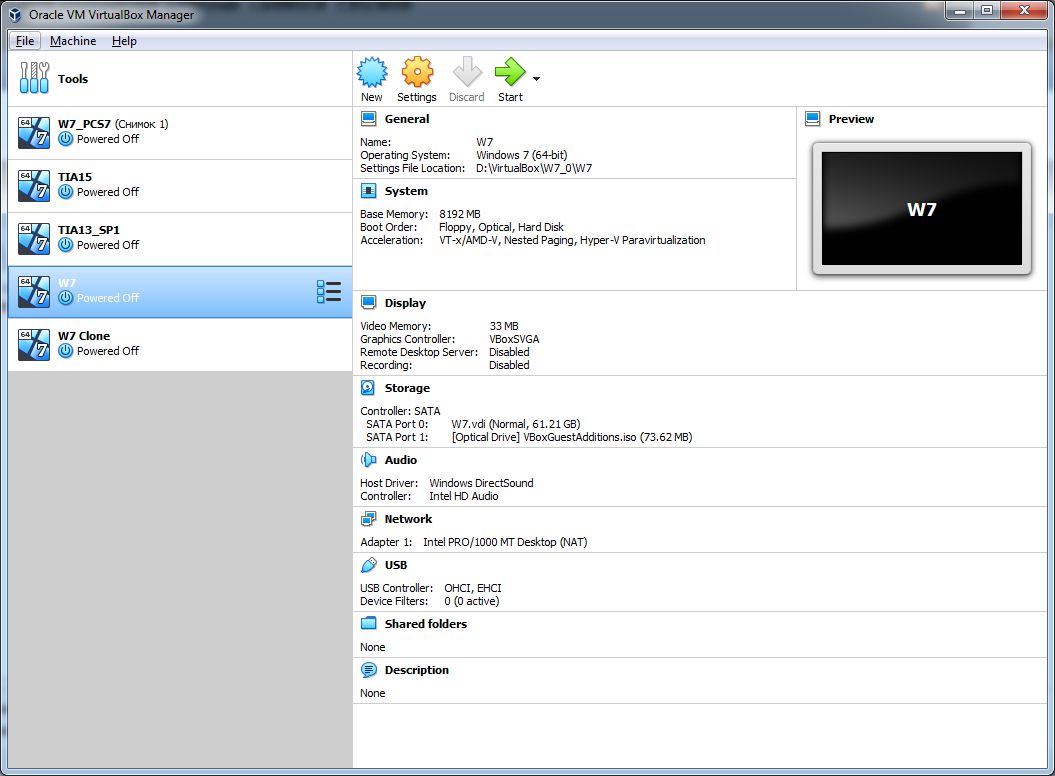Viewport: 1055px width, 776px height.
Task: Click the VirtualBox title bar app icon
Action: coord(15,15)
